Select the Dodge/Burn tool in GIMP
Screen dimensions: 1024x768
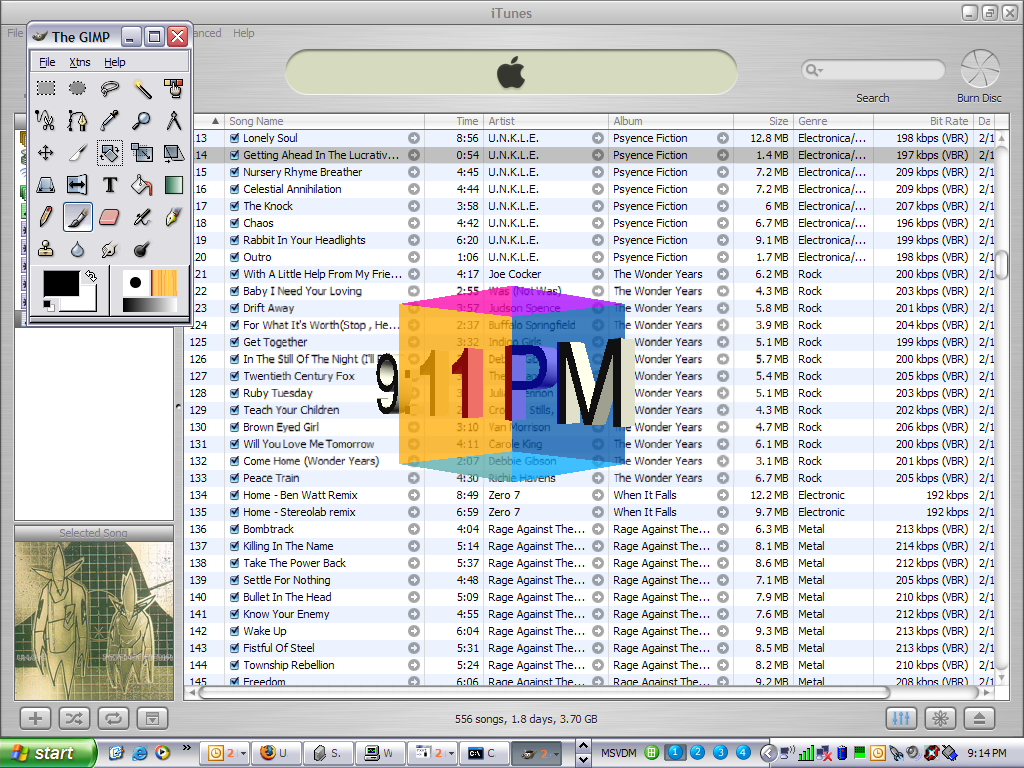(x=142, y=249)
